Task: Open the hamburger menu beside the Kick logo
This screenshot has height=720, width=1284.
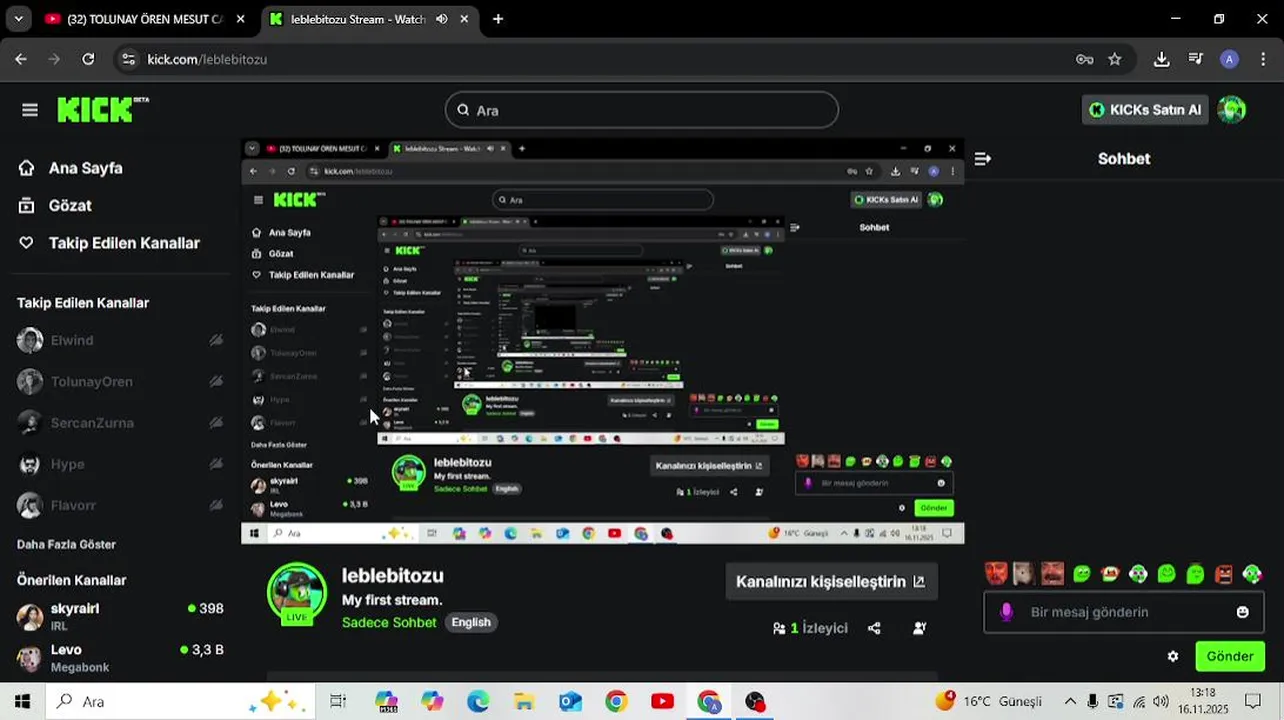Action: coord(30,110)
